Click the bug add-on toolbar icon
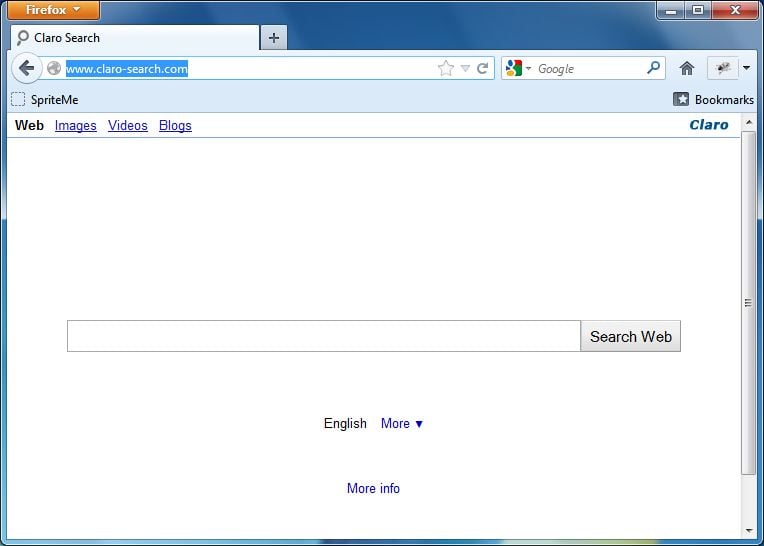The height and width of the screenshot is (546, 764). pos(723,68)
